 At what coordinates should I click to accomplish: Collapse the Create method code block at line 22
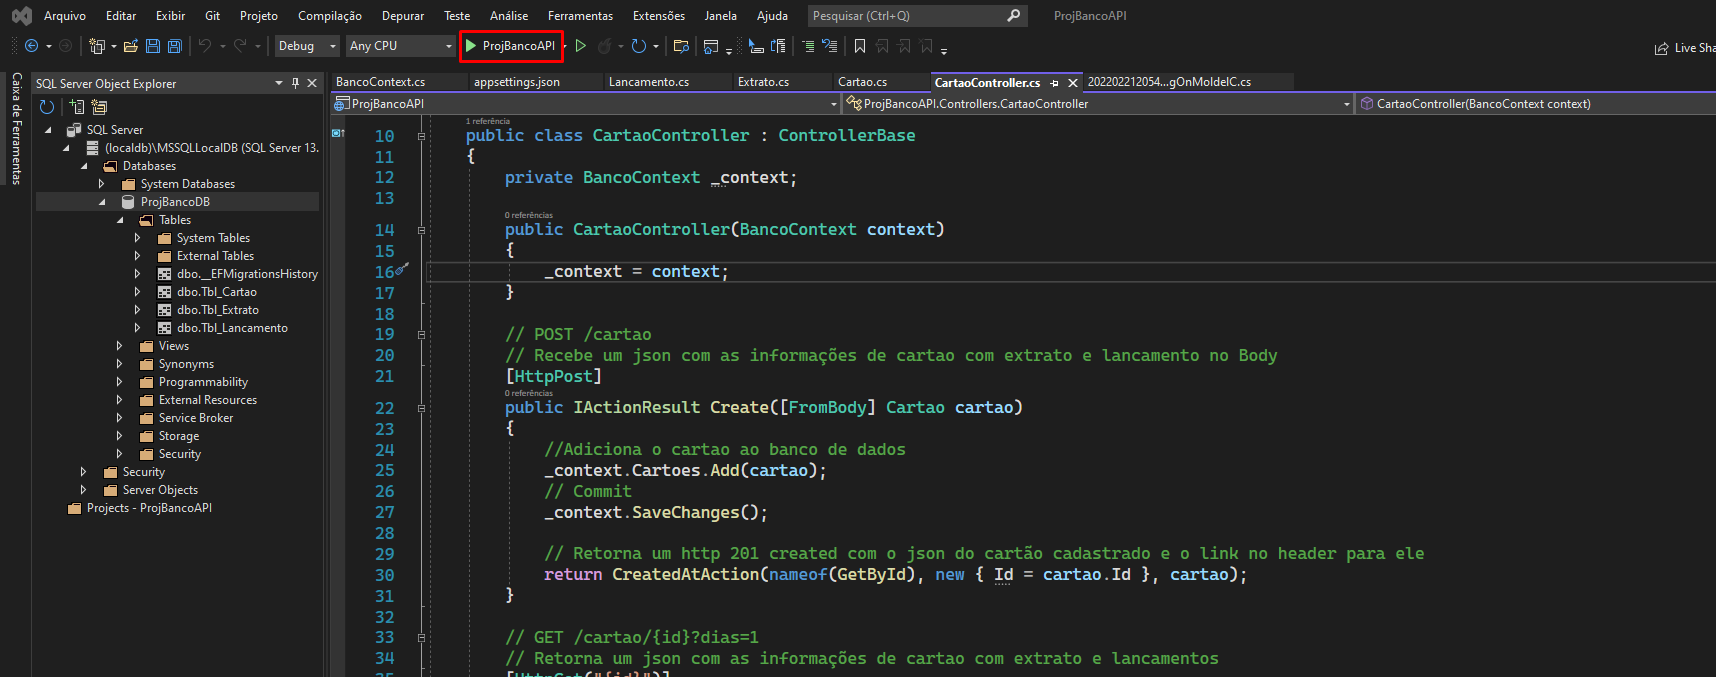[x=421, y=408]
